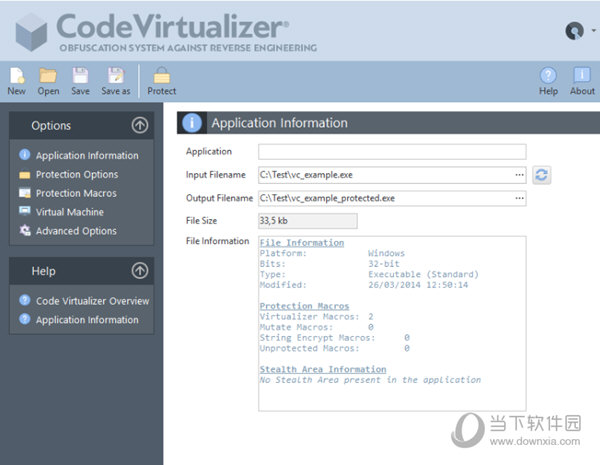Screen dimensions: 600x465
Task: Open Application Information help topic in Help panel
Action: point(87,320)
